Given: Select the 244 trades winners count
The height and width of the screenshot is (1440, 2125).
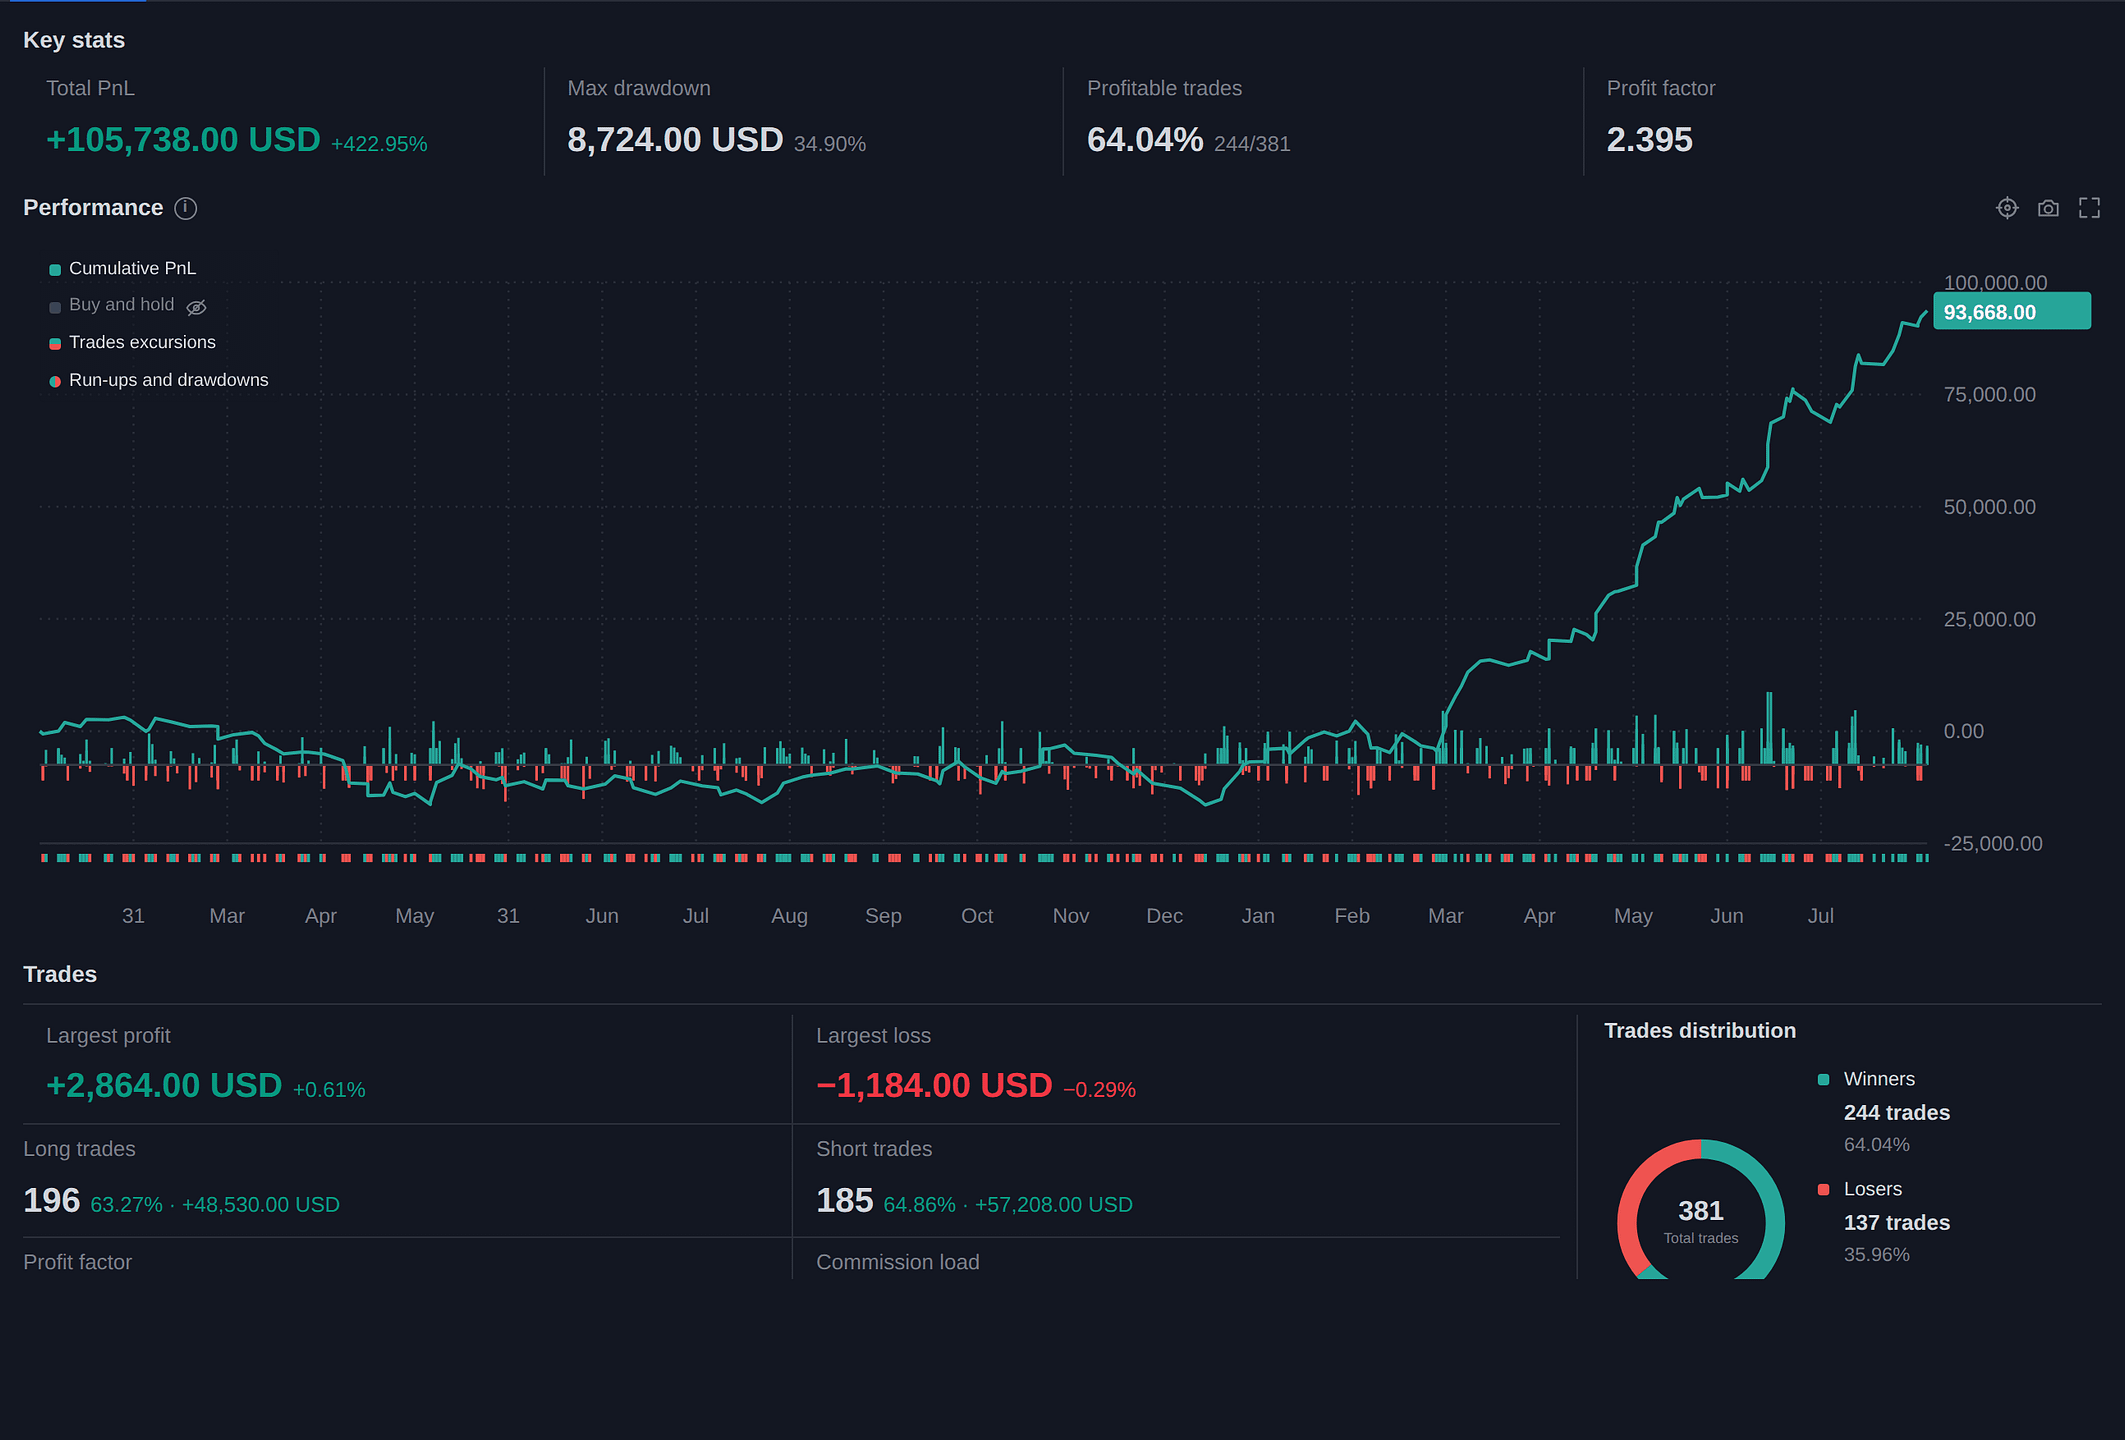Looking at the screenshot, I should 1897,1113.
